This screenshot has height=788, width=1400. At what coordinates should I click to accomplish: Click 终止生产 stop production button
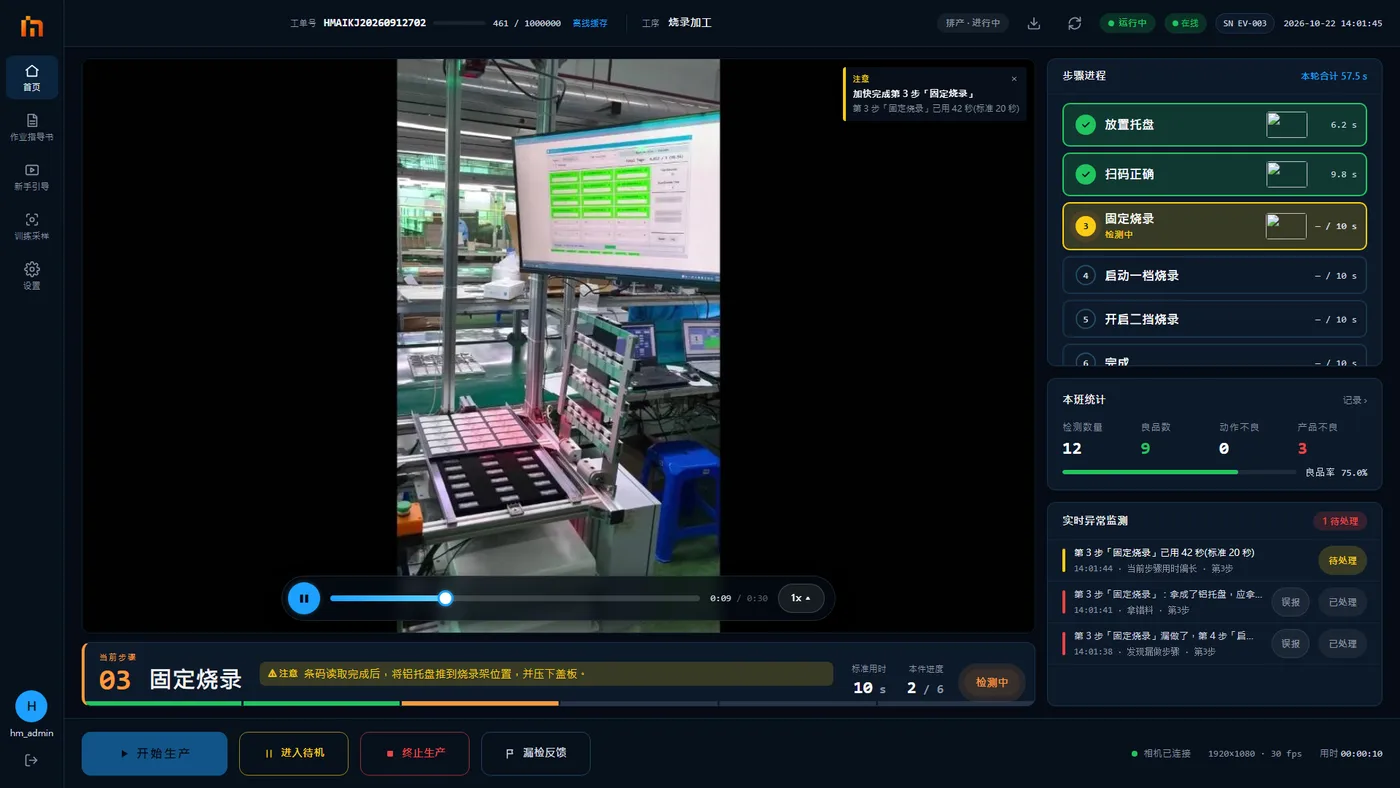pyautogui.click(x=415, y=753)
